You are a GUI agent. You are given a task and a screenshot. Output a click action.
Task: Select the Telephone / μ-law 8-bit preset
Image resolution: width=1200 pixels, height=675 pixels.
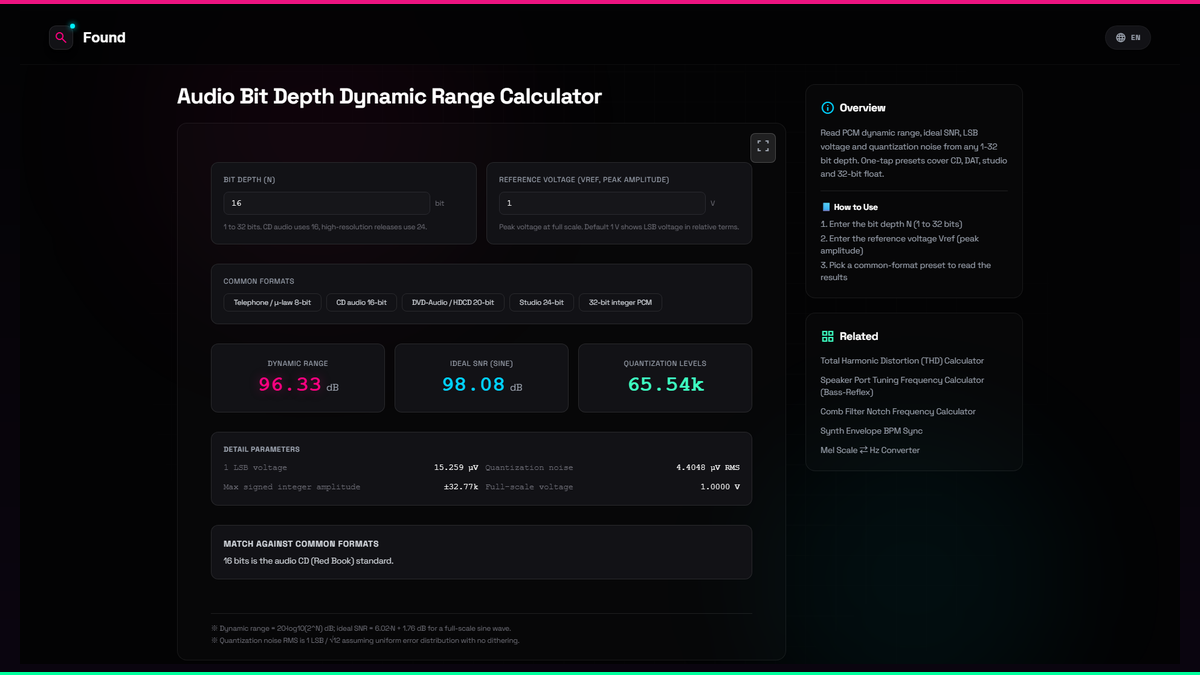[x=272, y=302]
